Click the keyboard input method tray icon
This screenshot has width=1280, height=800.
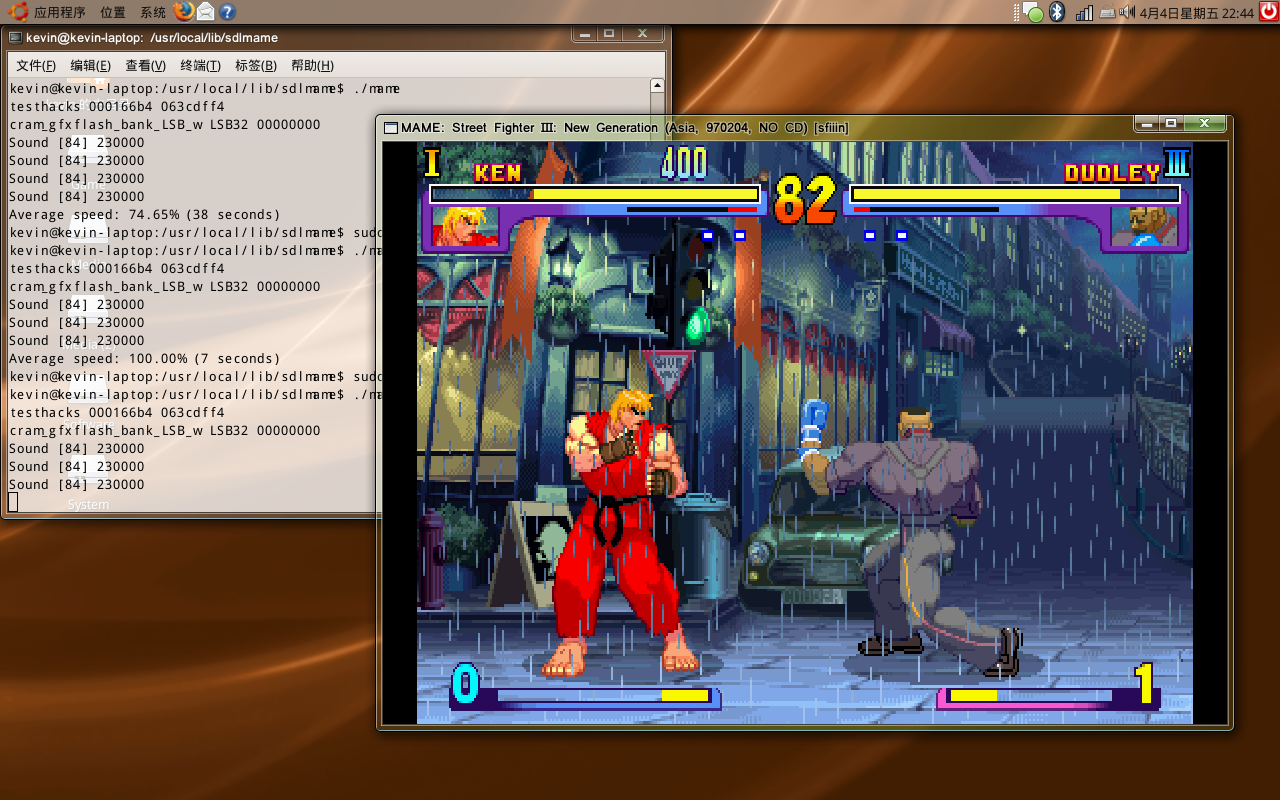[x=1107, y=12]
